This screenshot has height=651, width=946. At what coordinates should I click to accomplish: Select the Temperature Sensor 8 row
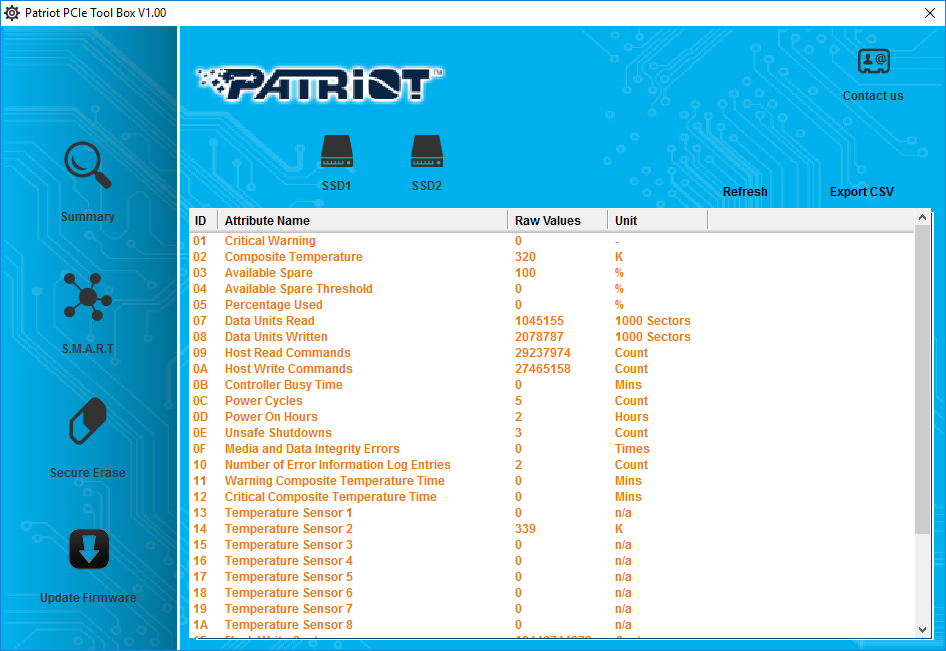(x=551, y=624)
